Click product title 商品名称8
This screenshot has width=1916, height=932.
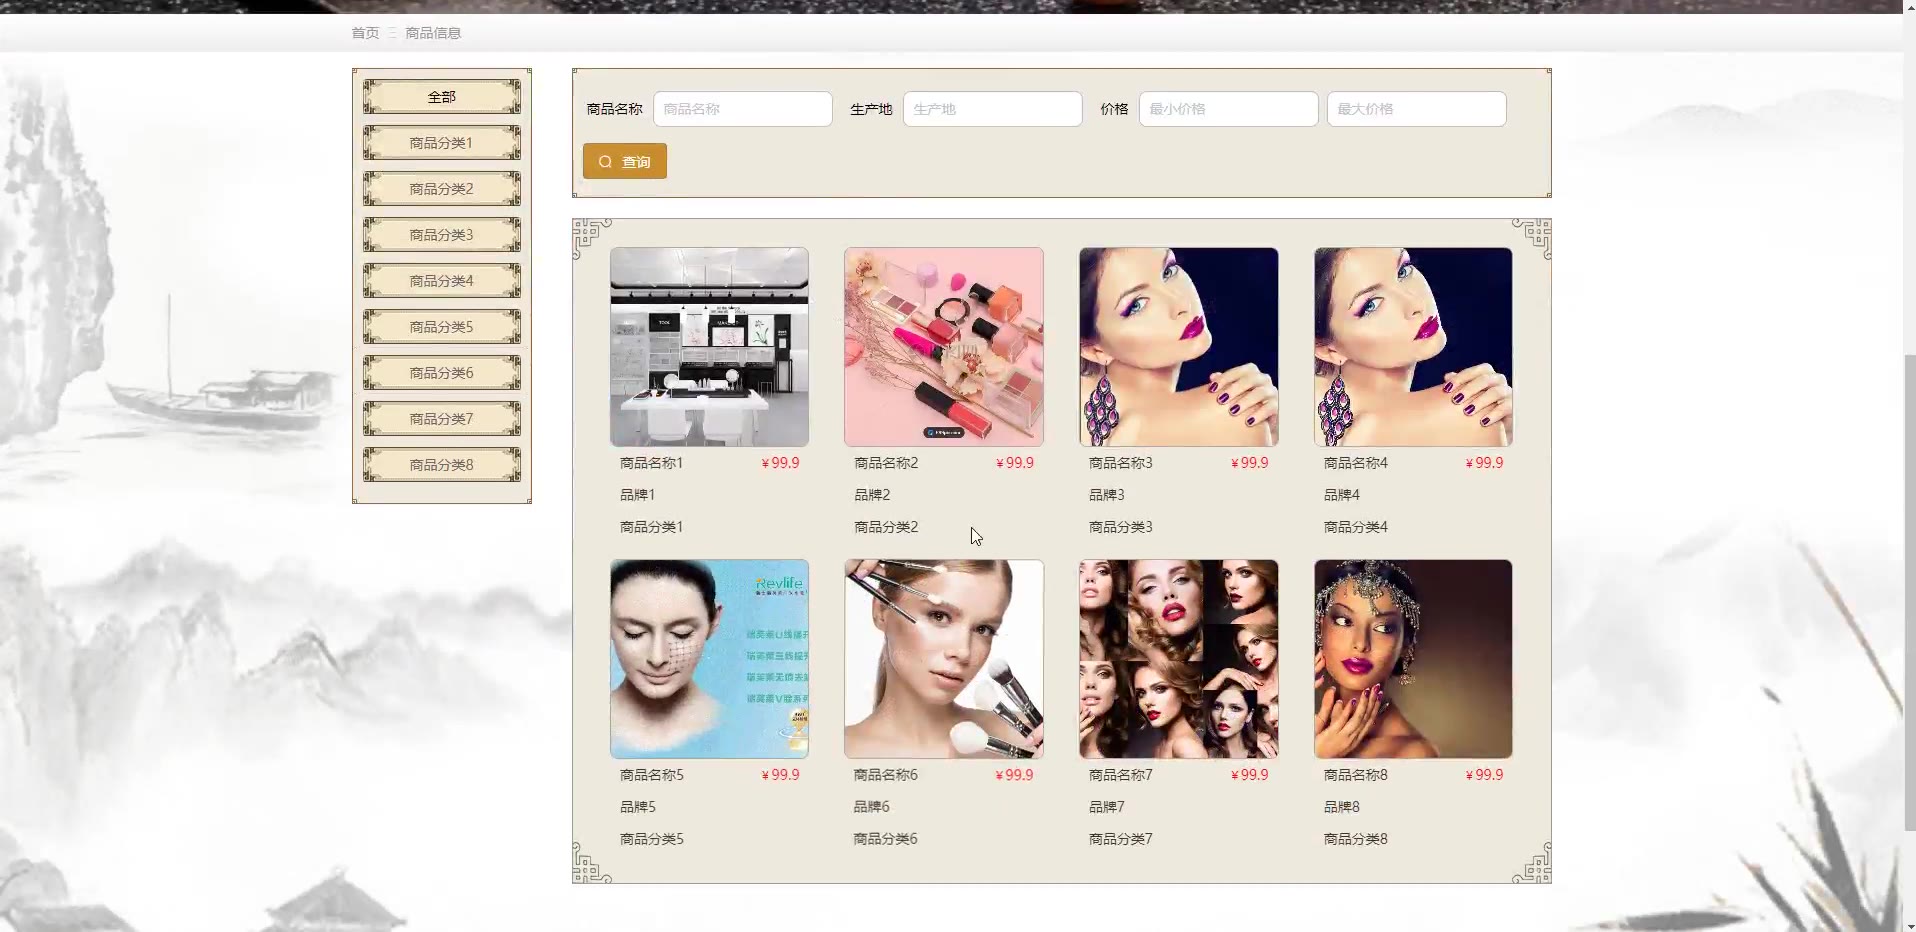1356,775
